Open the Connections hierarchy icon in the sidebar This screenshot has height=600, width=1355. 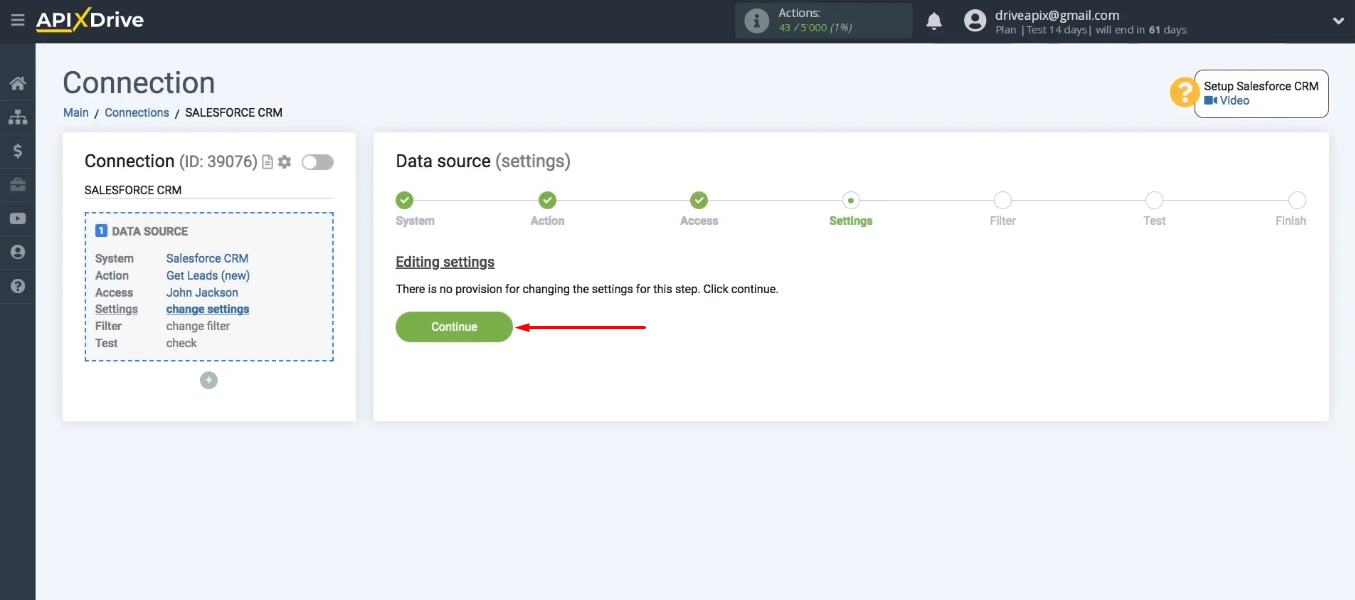tap(17, 117)
